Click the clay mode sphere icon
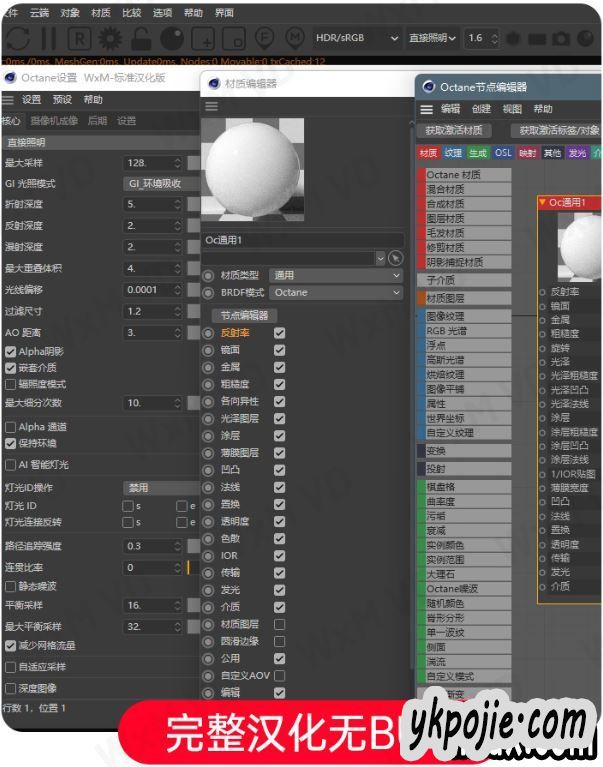The image size is (603, 767). 172,39
